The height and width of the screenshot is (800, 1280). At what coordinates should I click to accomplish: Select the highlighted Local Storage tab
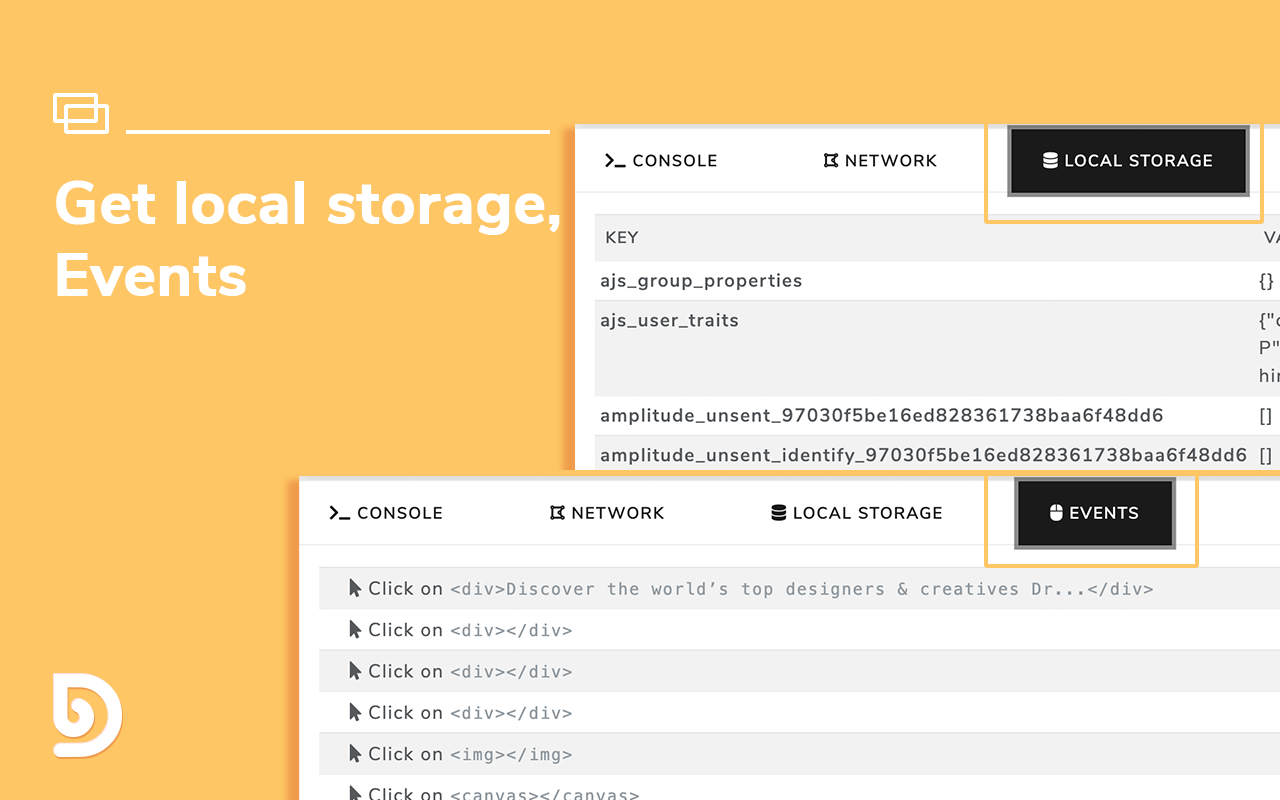click(1127, 161)
